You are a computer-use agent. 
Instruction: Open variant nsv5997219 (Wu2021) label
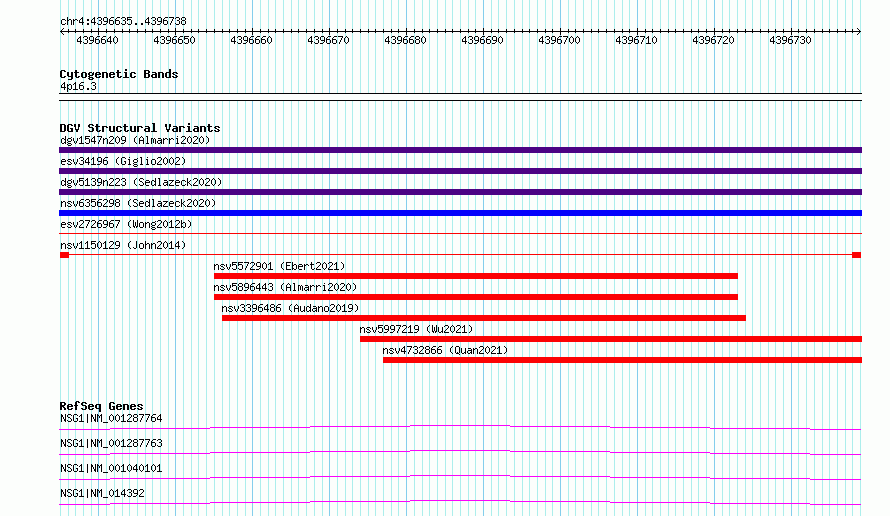(x=416, y=329)
